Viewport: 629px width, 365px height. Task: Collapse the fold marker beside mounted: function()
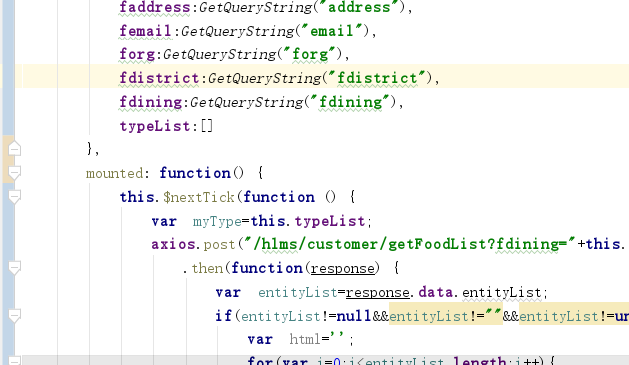coord(14,173)
